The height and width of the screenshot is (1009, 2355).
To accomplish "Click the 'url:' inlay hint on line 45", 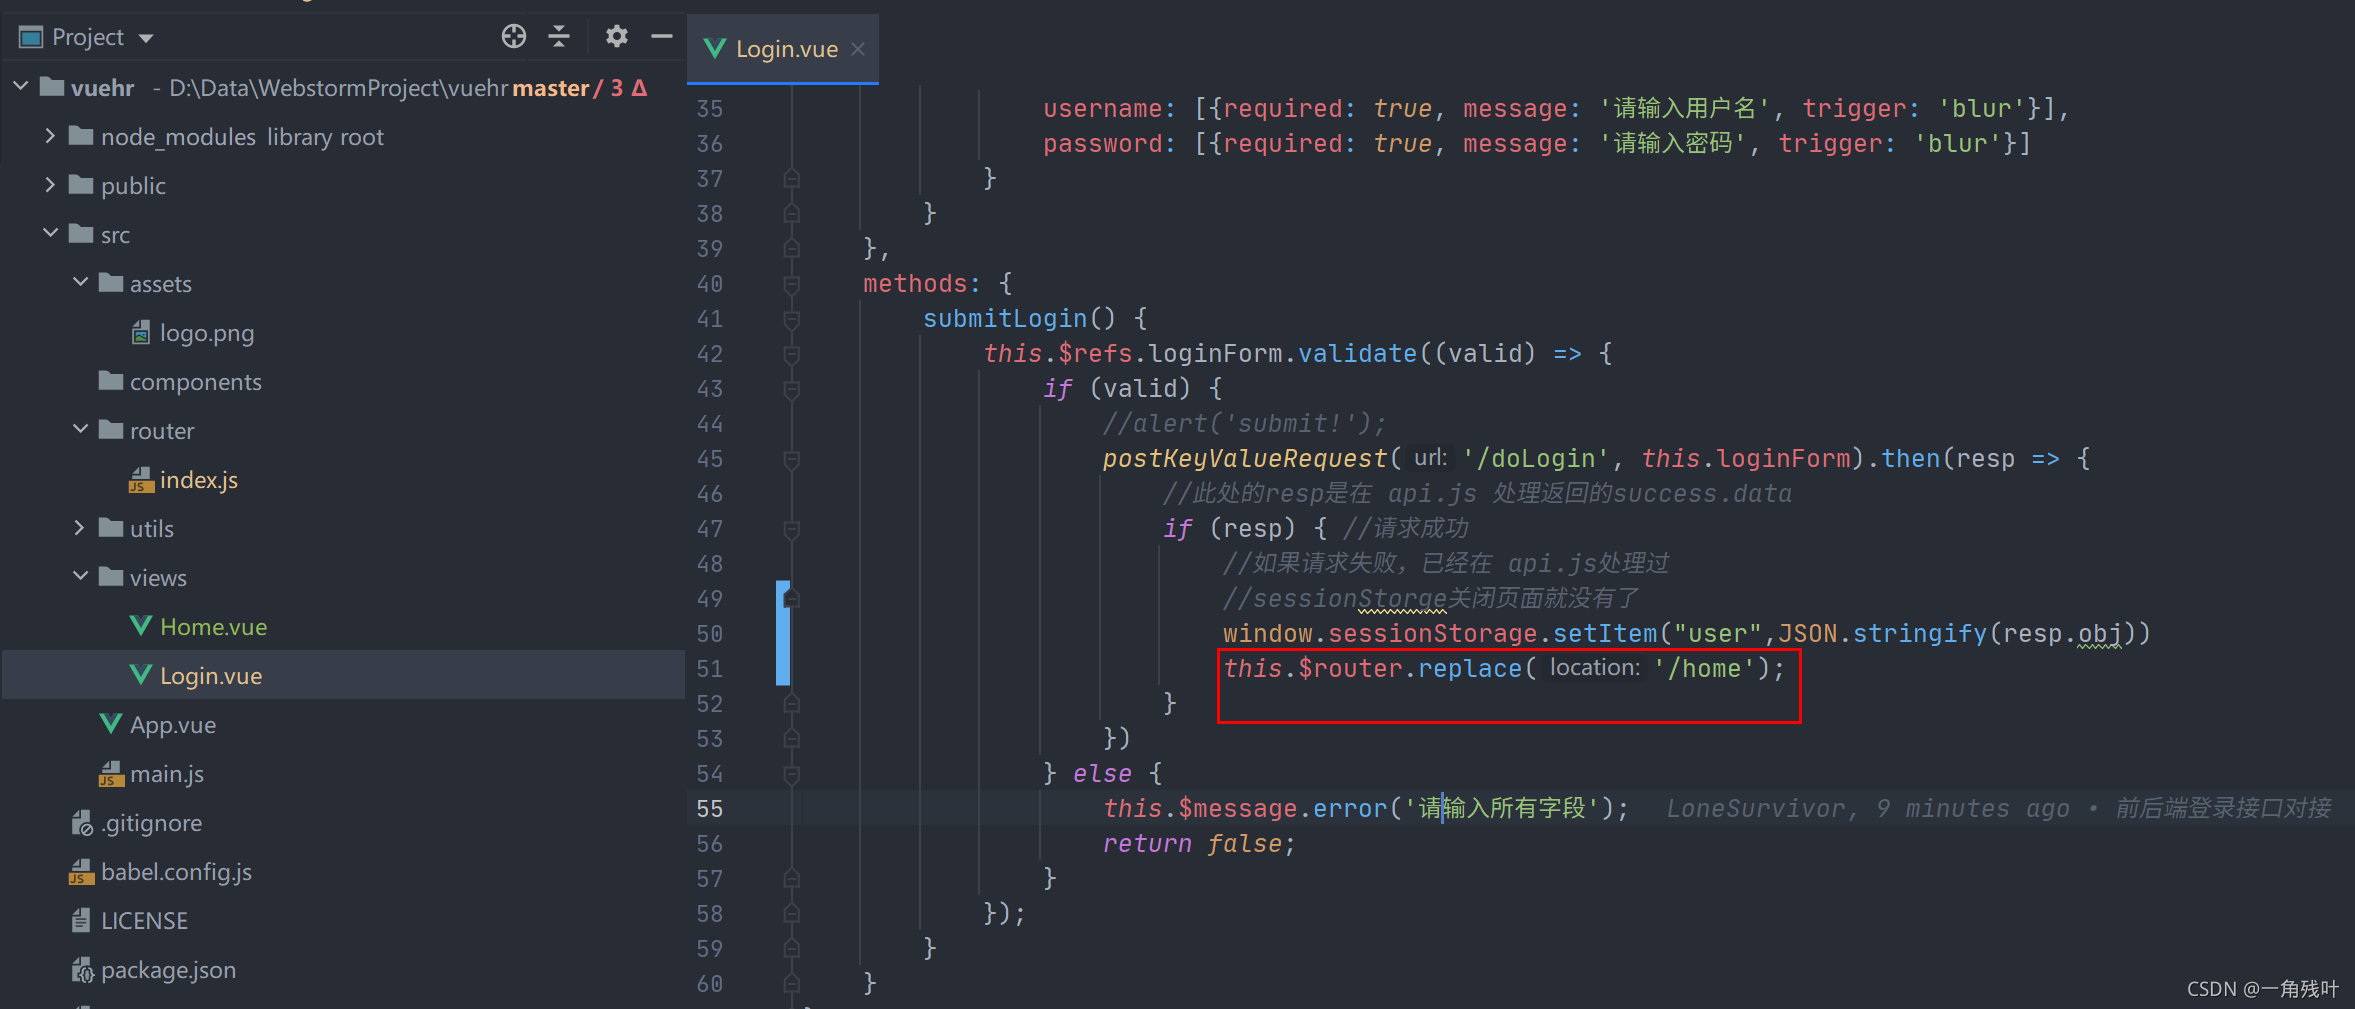I will 1430,457.
